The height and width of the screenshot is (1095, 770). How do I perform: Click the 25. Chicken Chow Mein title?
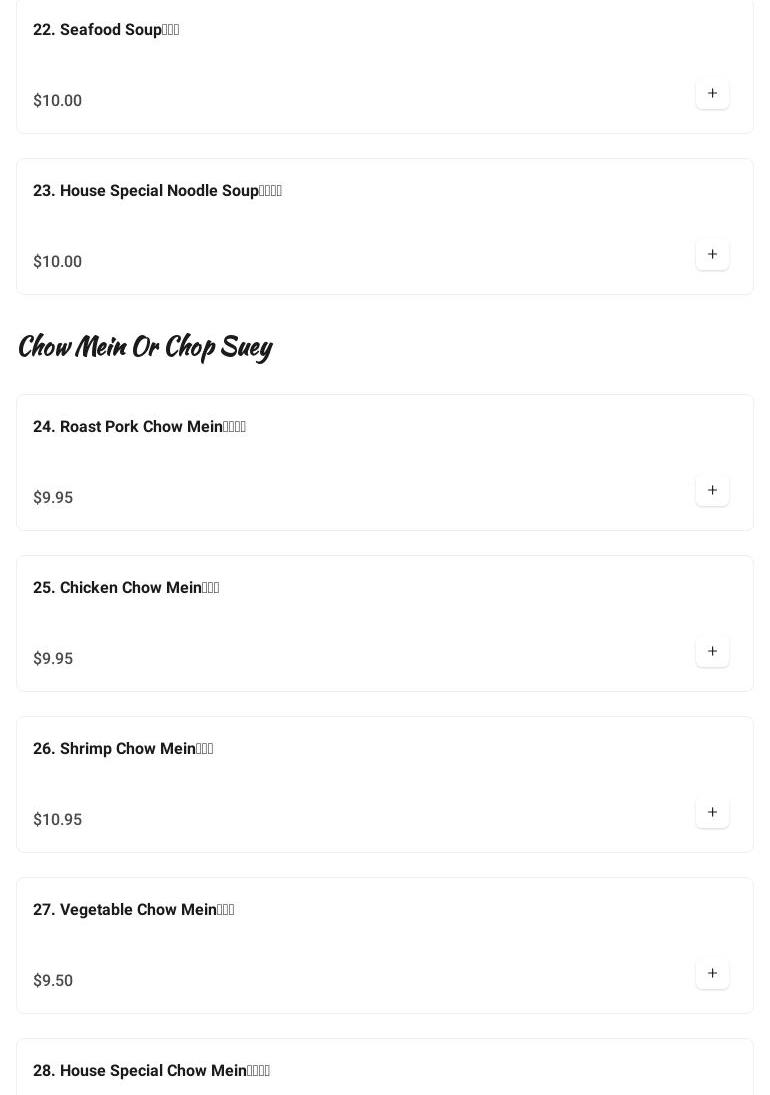[x=126, y=588]
